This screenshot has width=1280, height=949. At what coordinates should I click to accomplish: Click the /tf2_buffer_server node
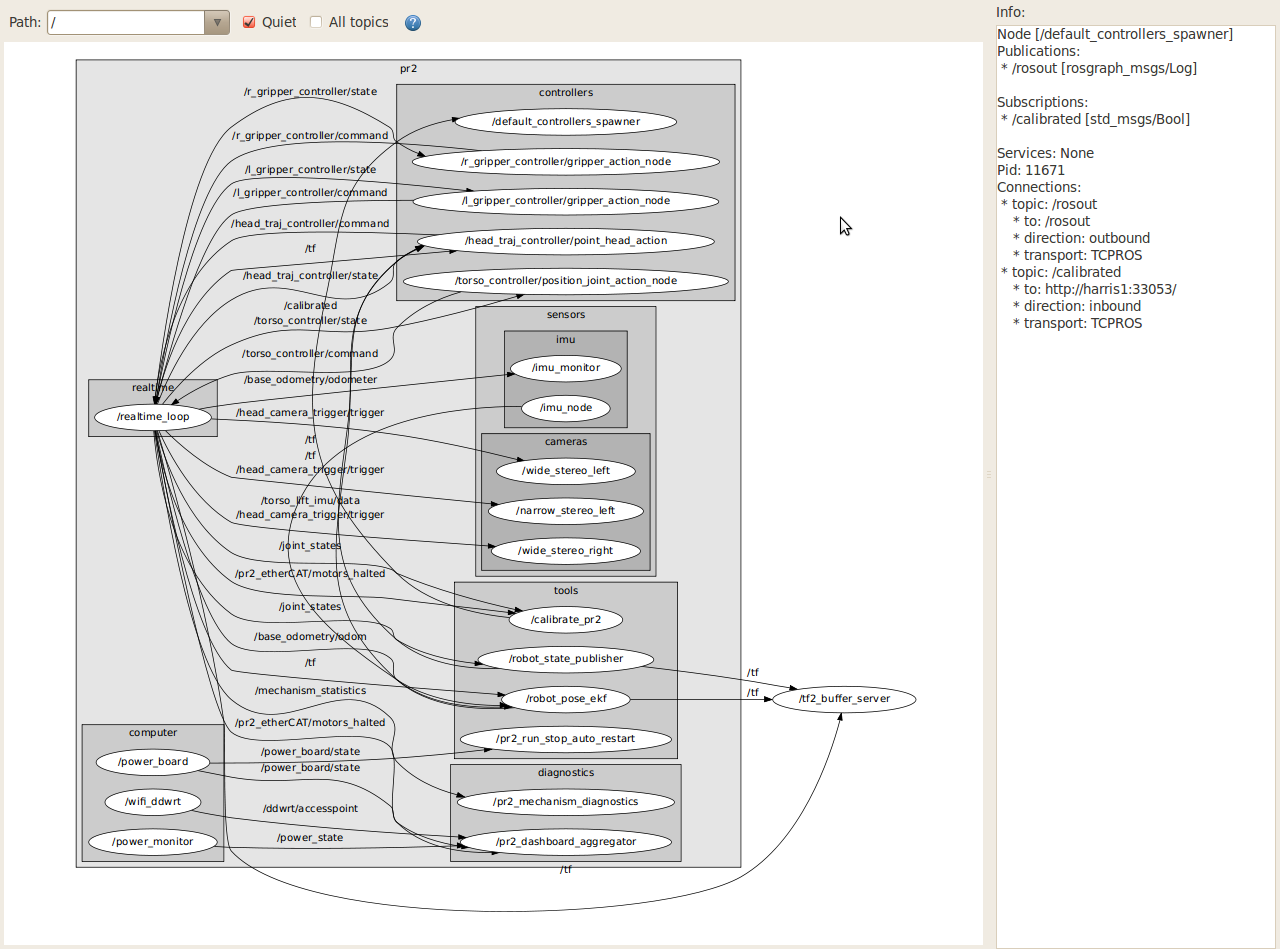[x=844, y=699]
